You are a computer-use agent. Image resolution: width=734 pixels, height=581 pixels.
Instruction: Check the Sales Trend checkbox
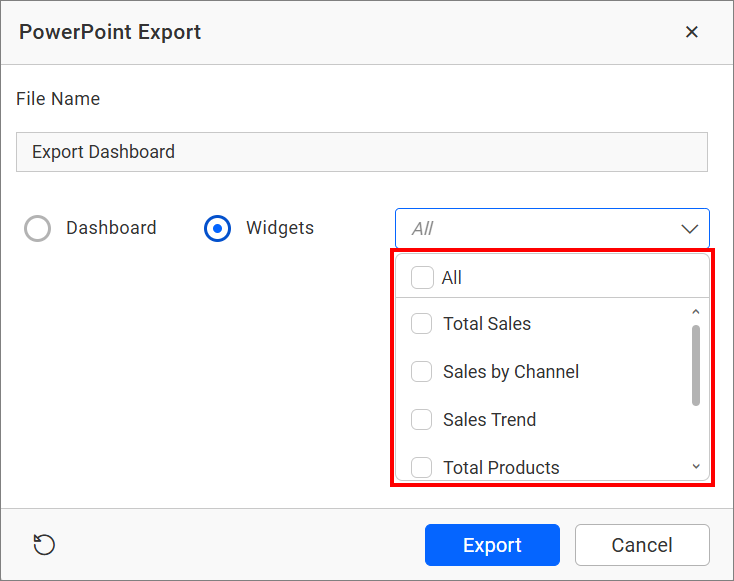(421, 419)
